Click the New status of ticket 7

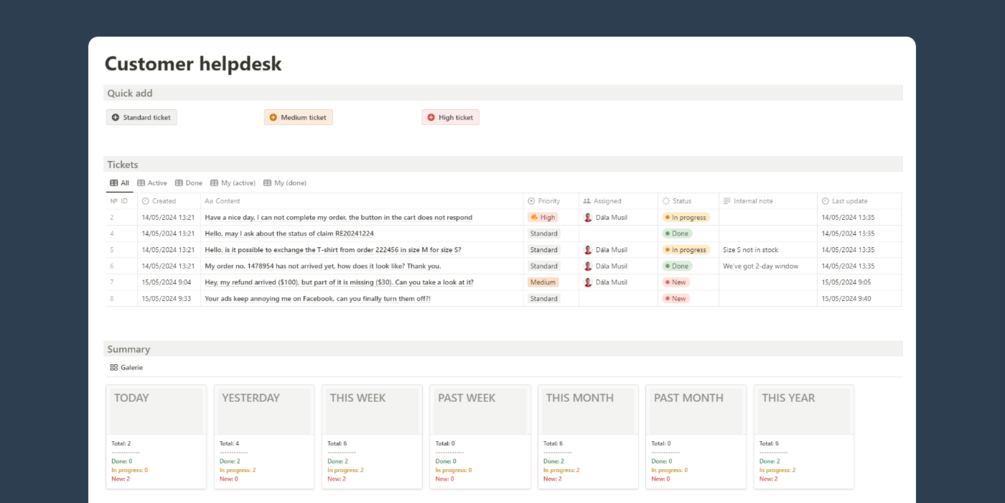[x=676, y=282]
